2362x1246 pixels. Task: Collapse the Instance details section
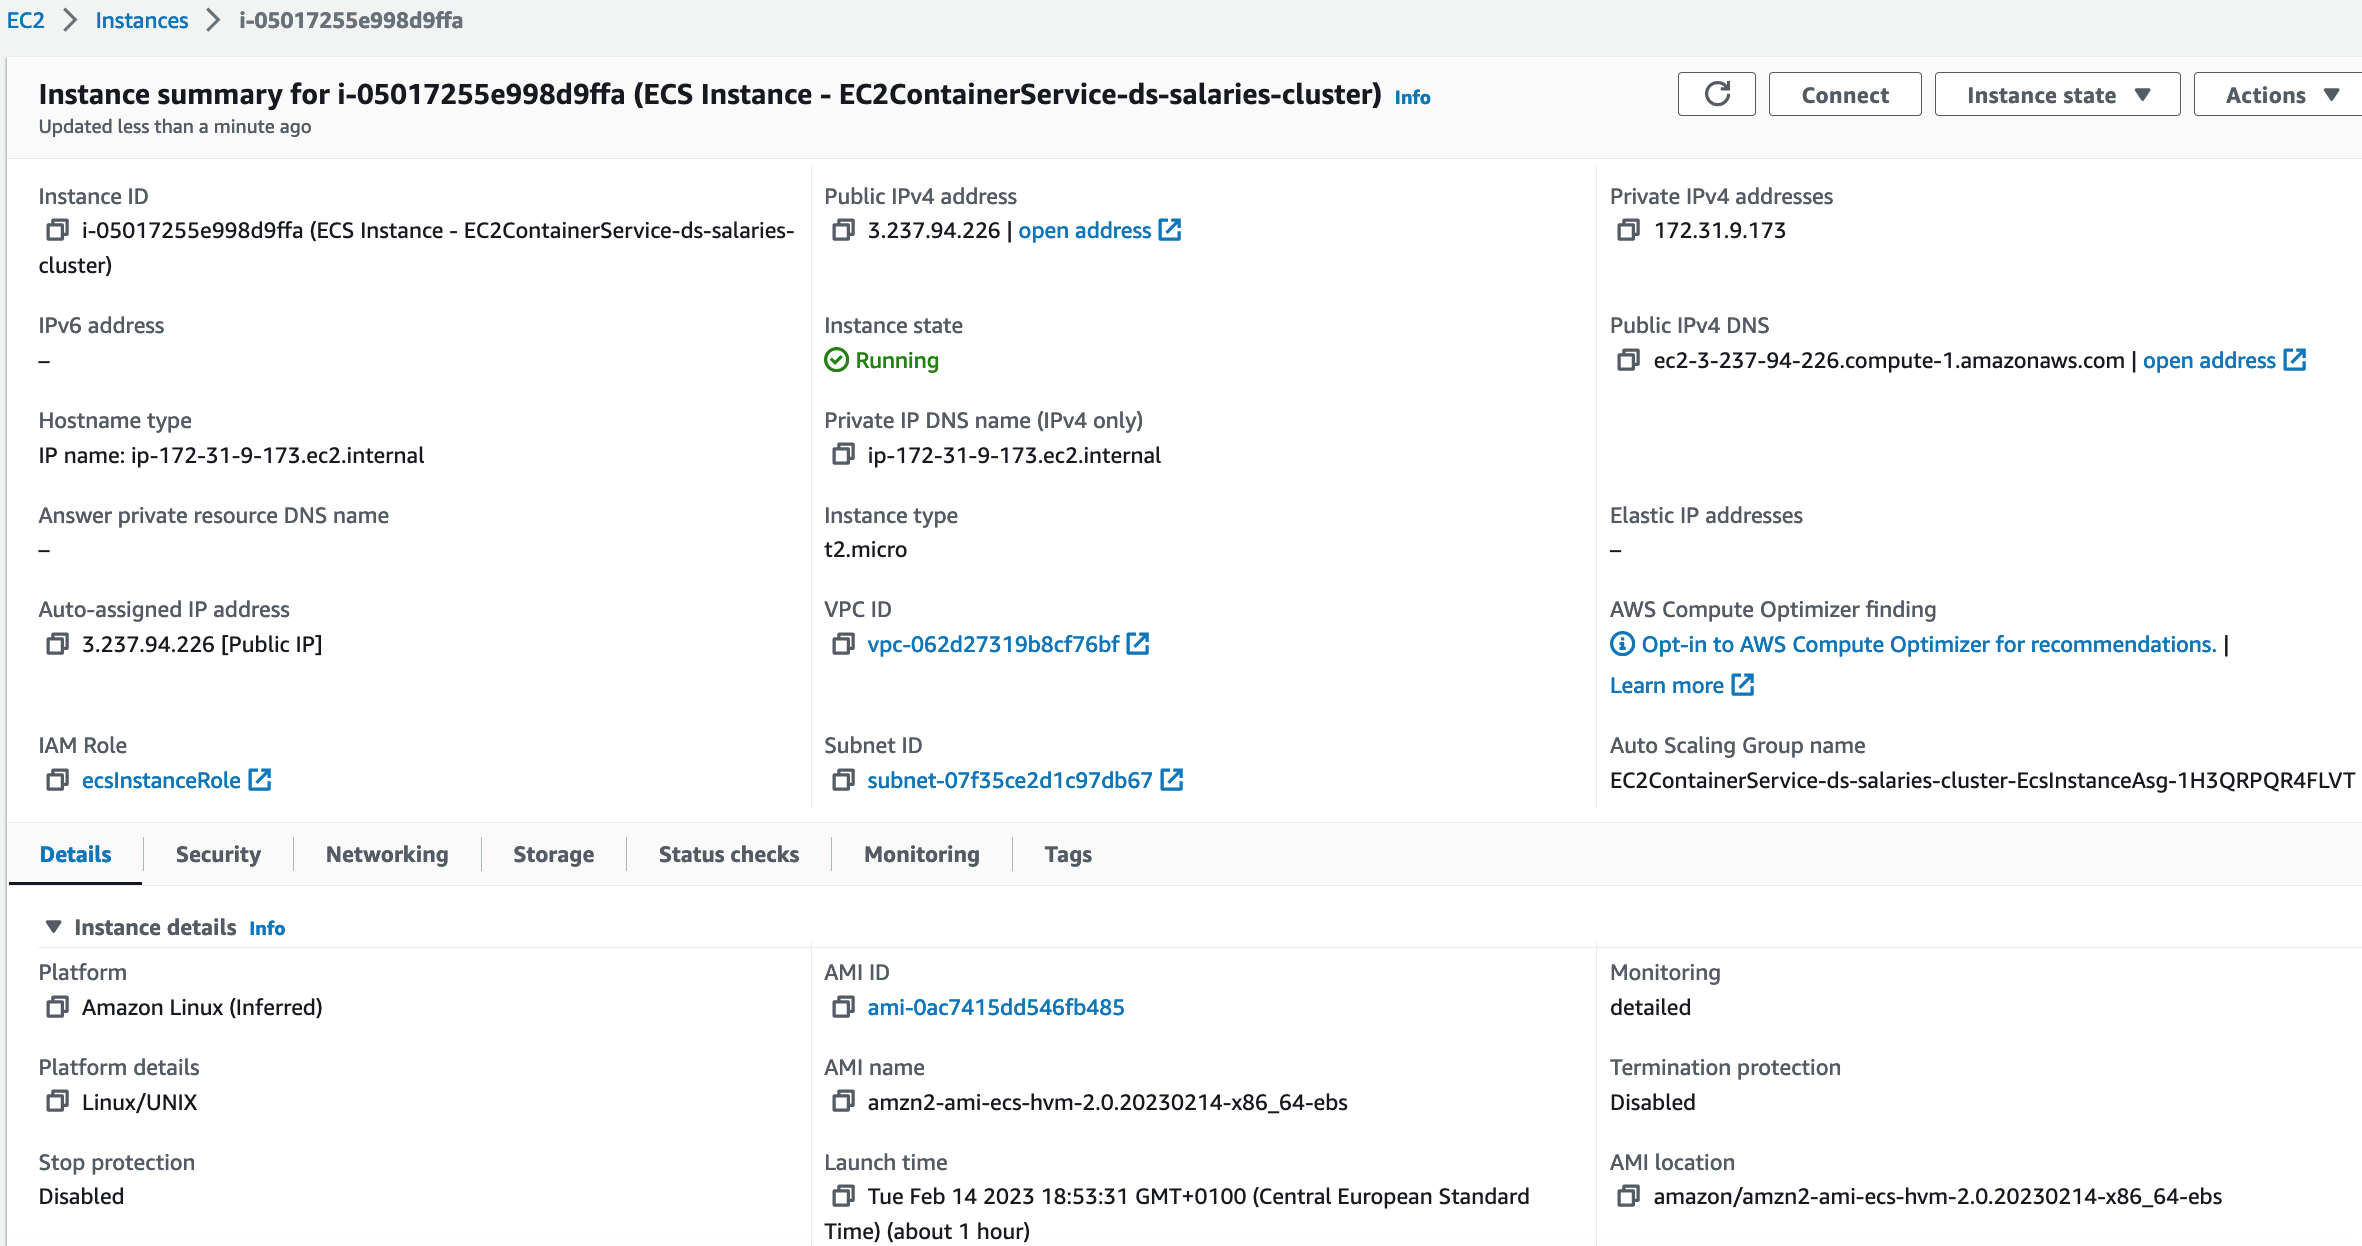pos(54,927)
